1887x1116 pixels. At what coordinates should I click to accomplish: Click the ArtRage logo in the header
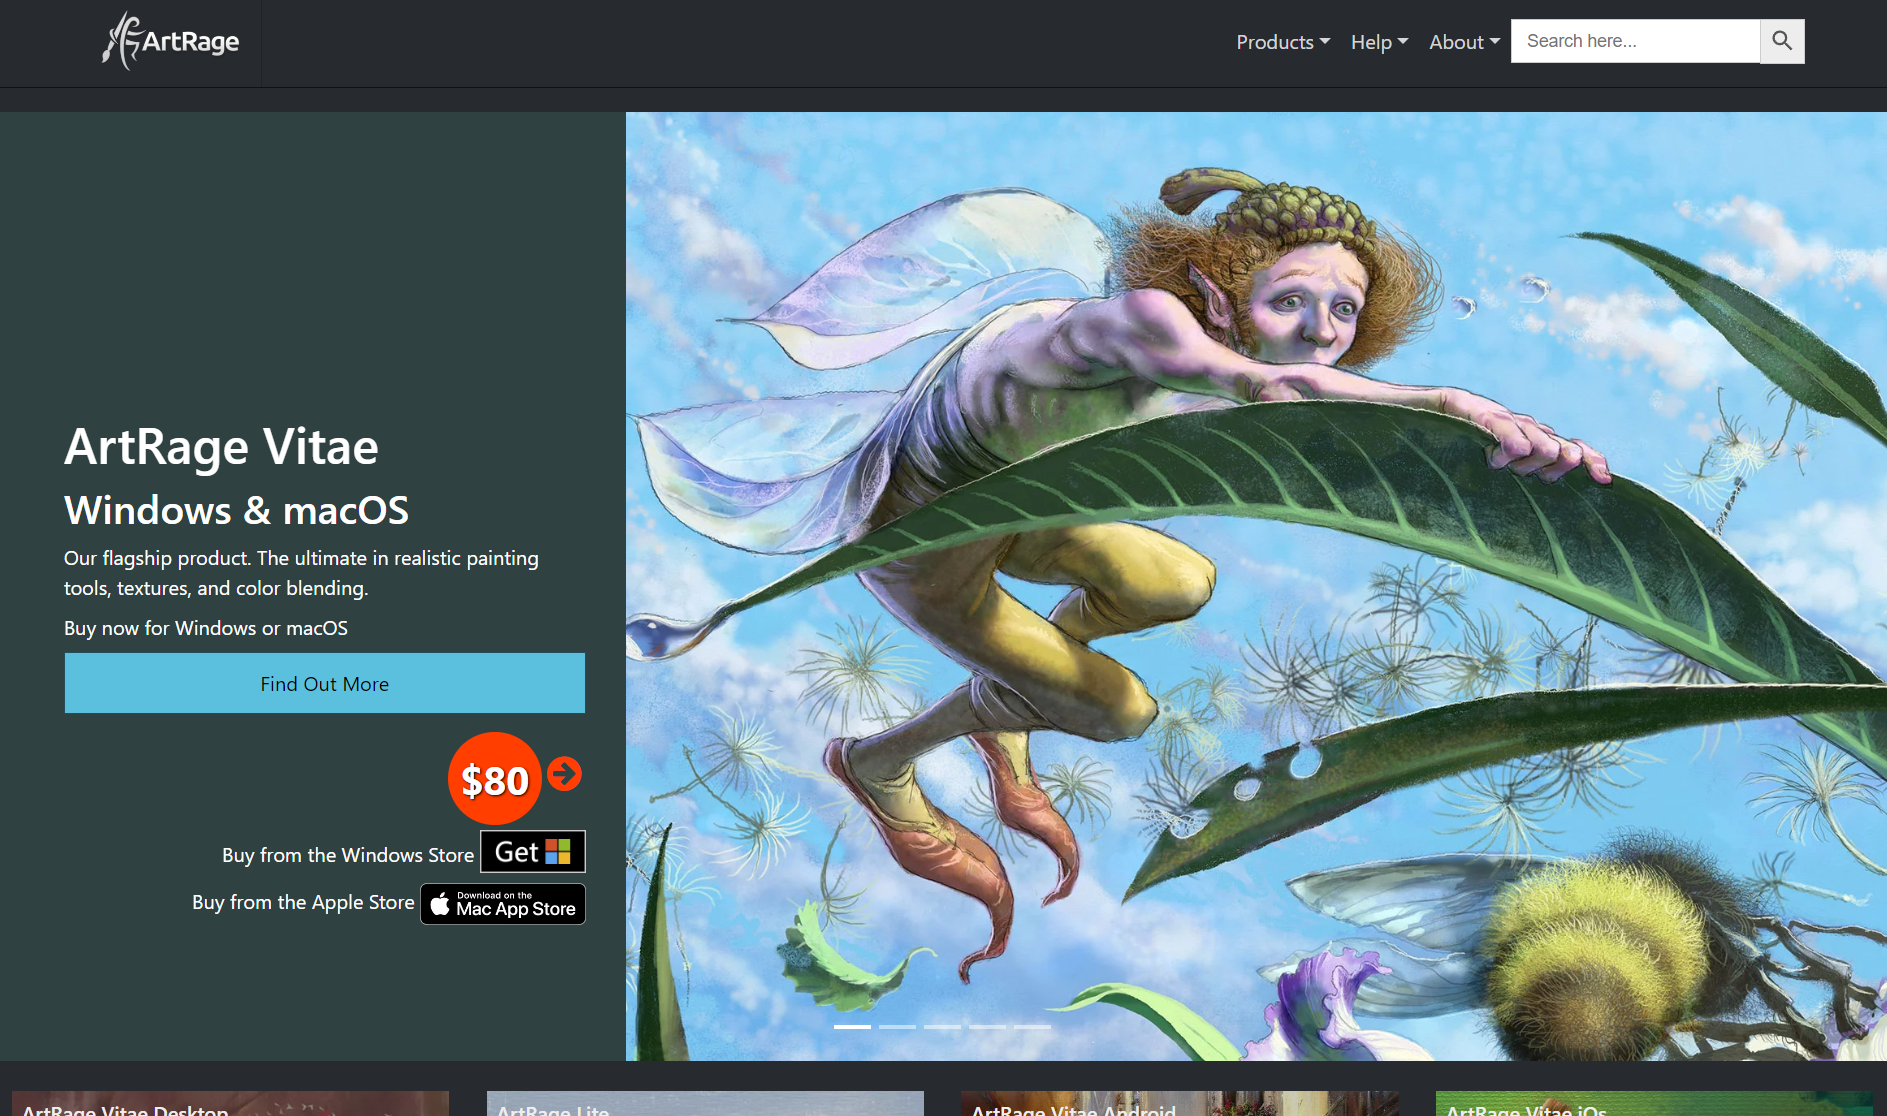(x=171, y=41)
